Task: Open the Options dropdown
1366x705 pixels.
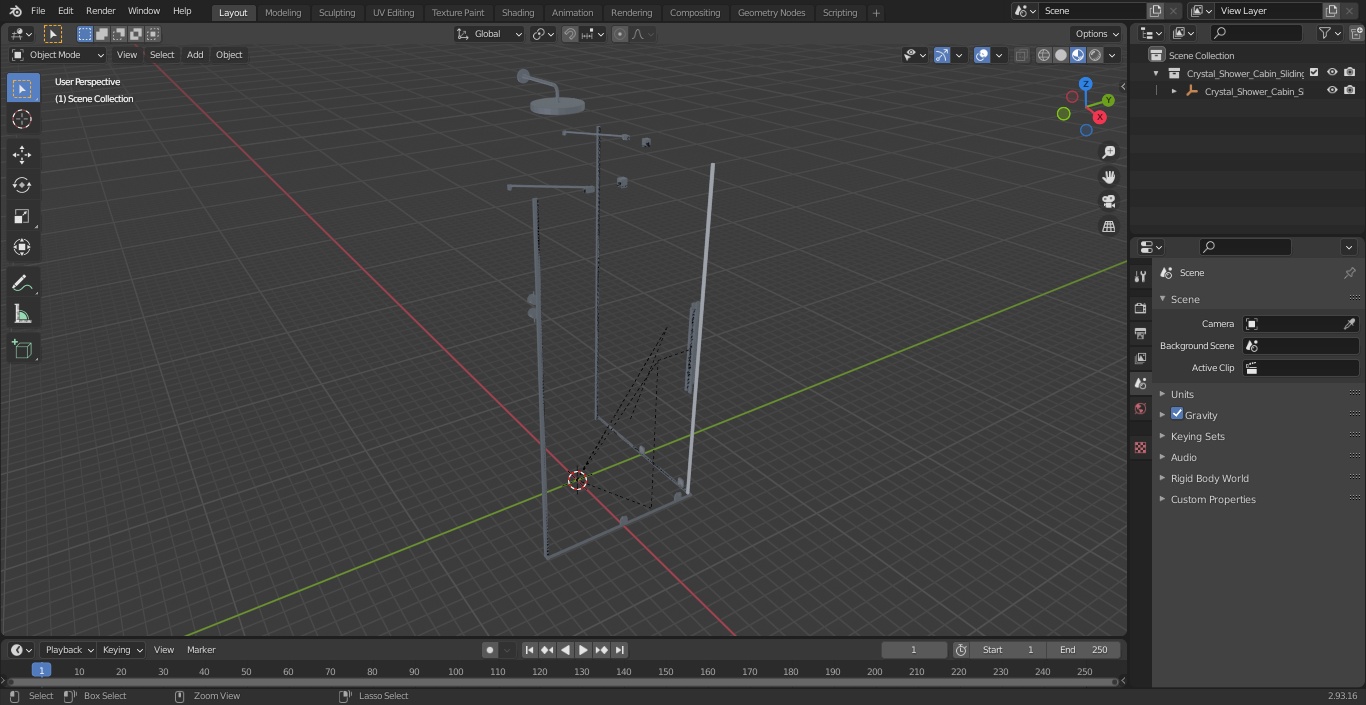Action: [1097, 34]
